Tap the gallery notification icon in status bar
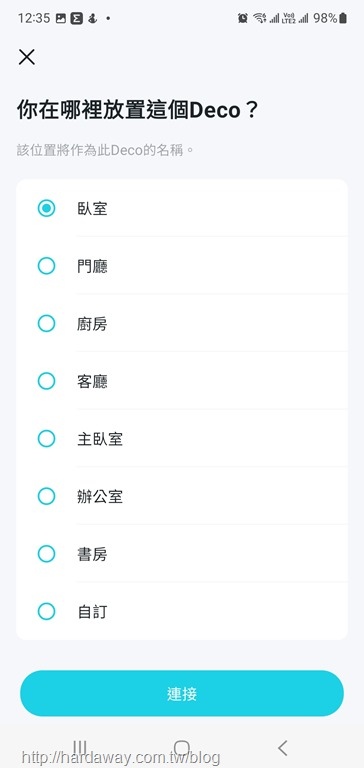364x768 pixels. [x=61, y=19]
